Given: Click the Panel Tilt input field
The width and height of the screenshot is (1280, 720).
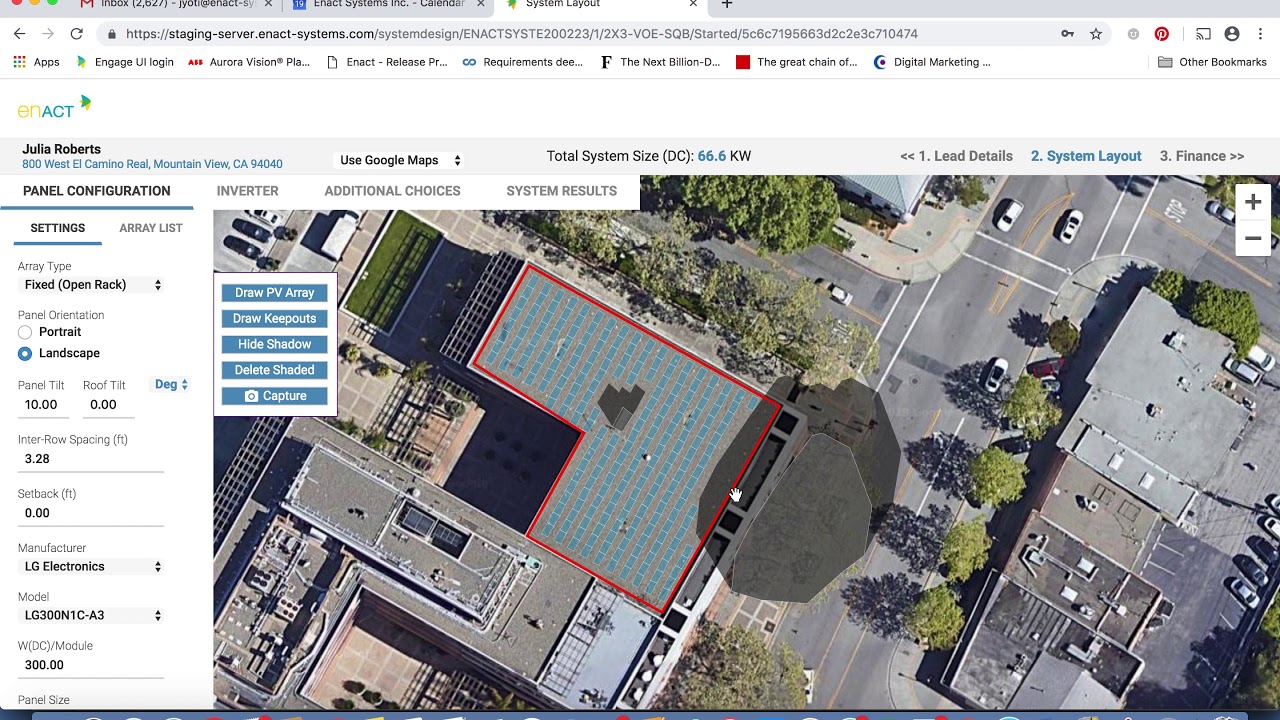Looking at the screenshot, I should (43, 405).
